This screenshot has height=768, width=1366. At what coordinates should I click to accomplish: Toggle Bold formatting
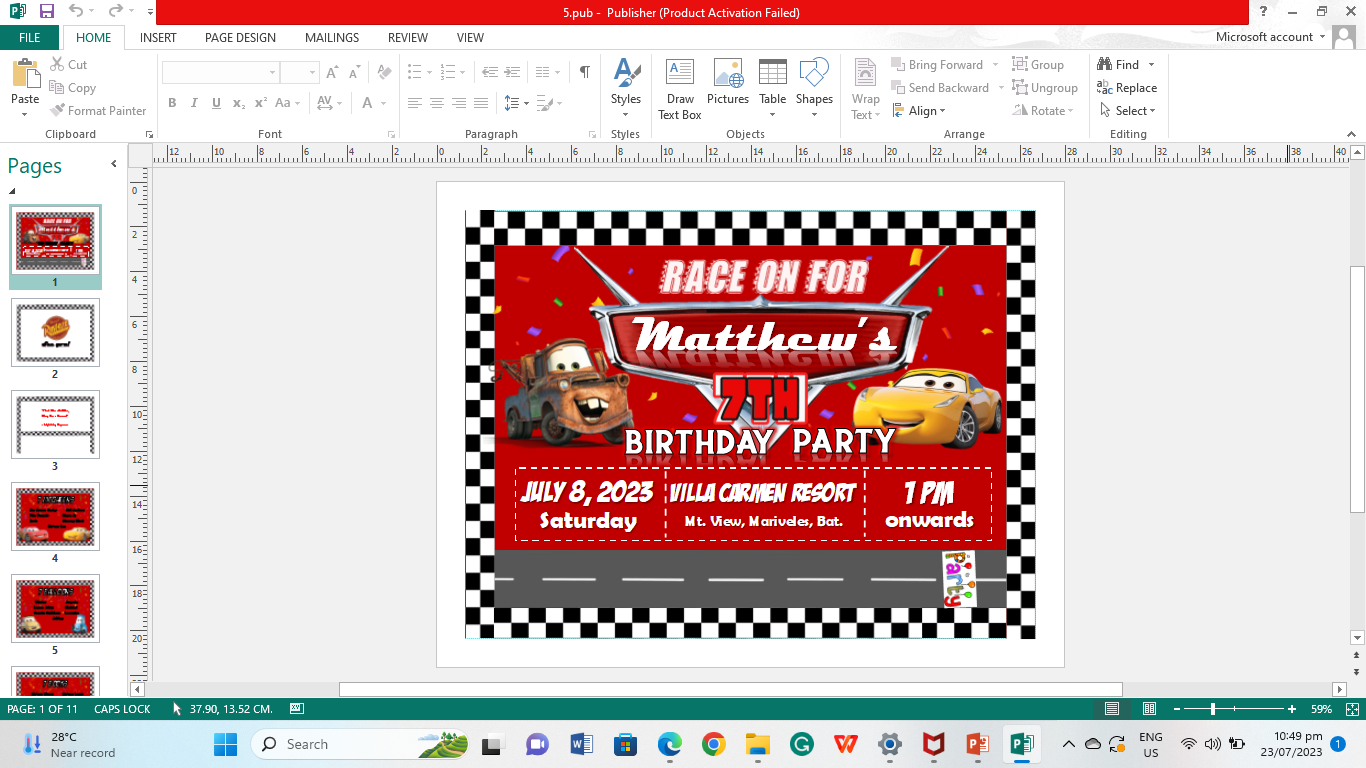172,103
